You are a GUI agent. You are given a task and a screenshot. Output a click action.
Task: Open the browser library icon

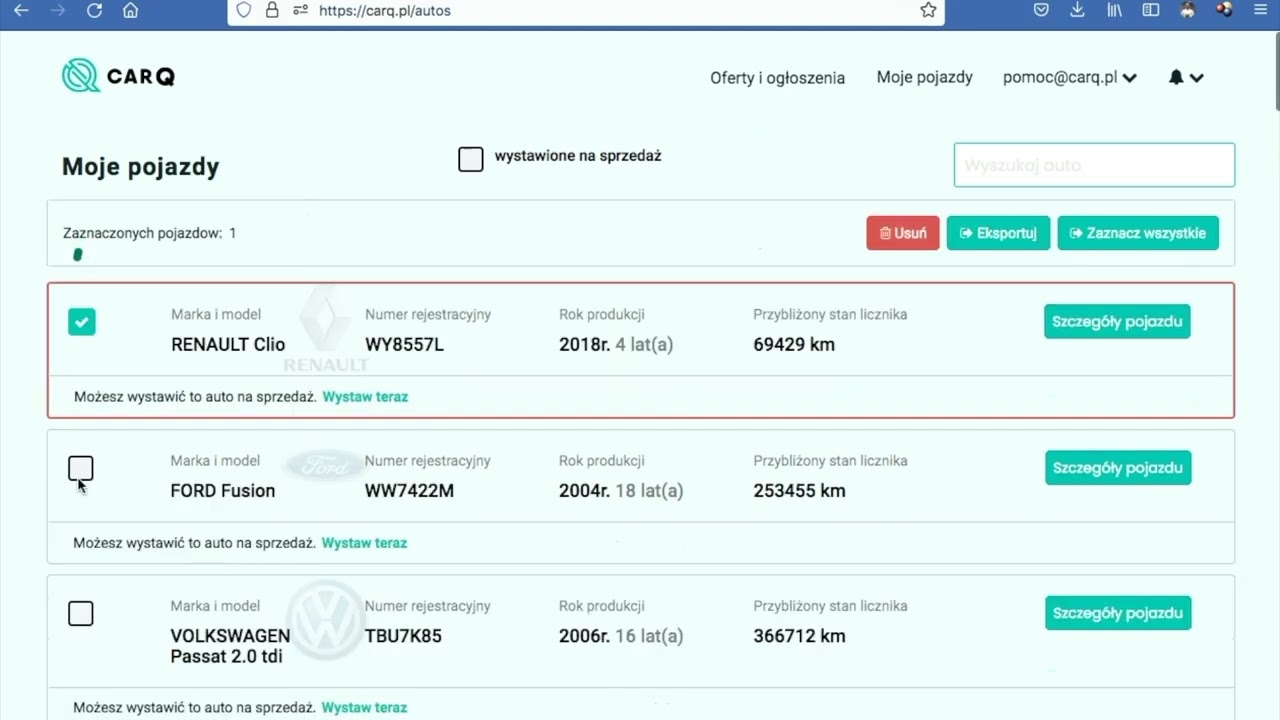tap(1114, 10)
